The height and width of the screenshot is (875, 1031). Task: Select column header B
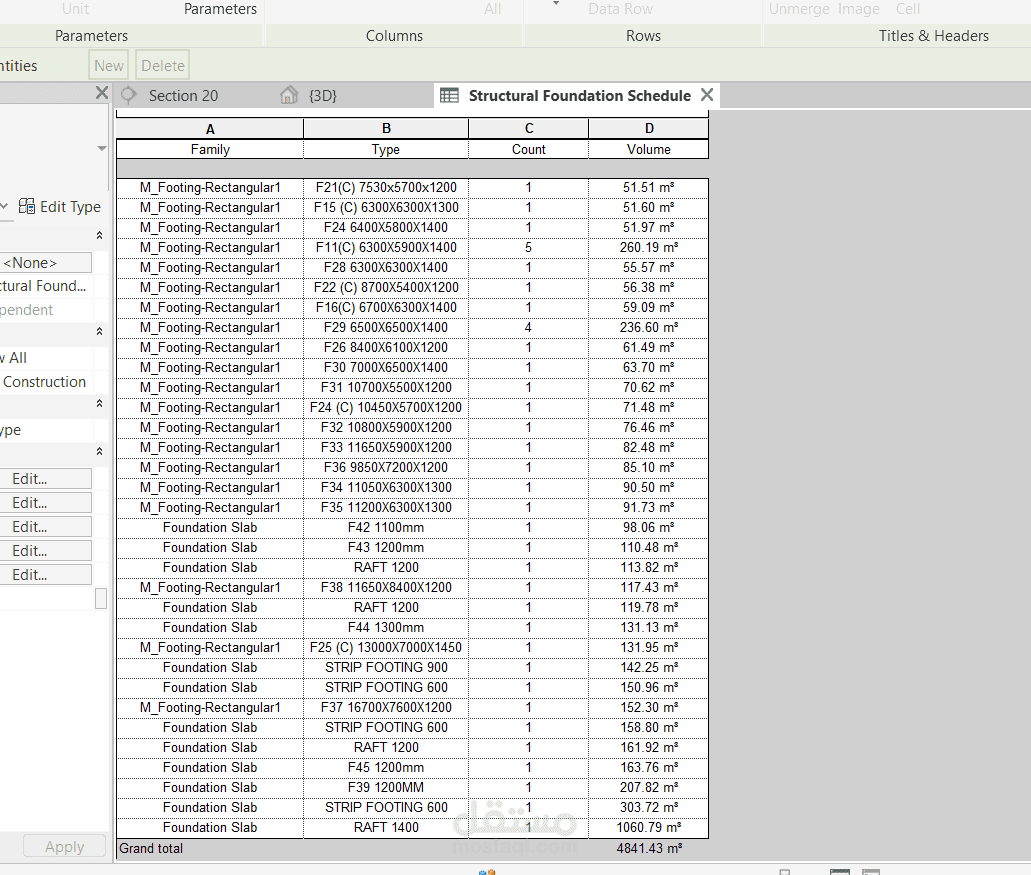(x=386, y=129)
